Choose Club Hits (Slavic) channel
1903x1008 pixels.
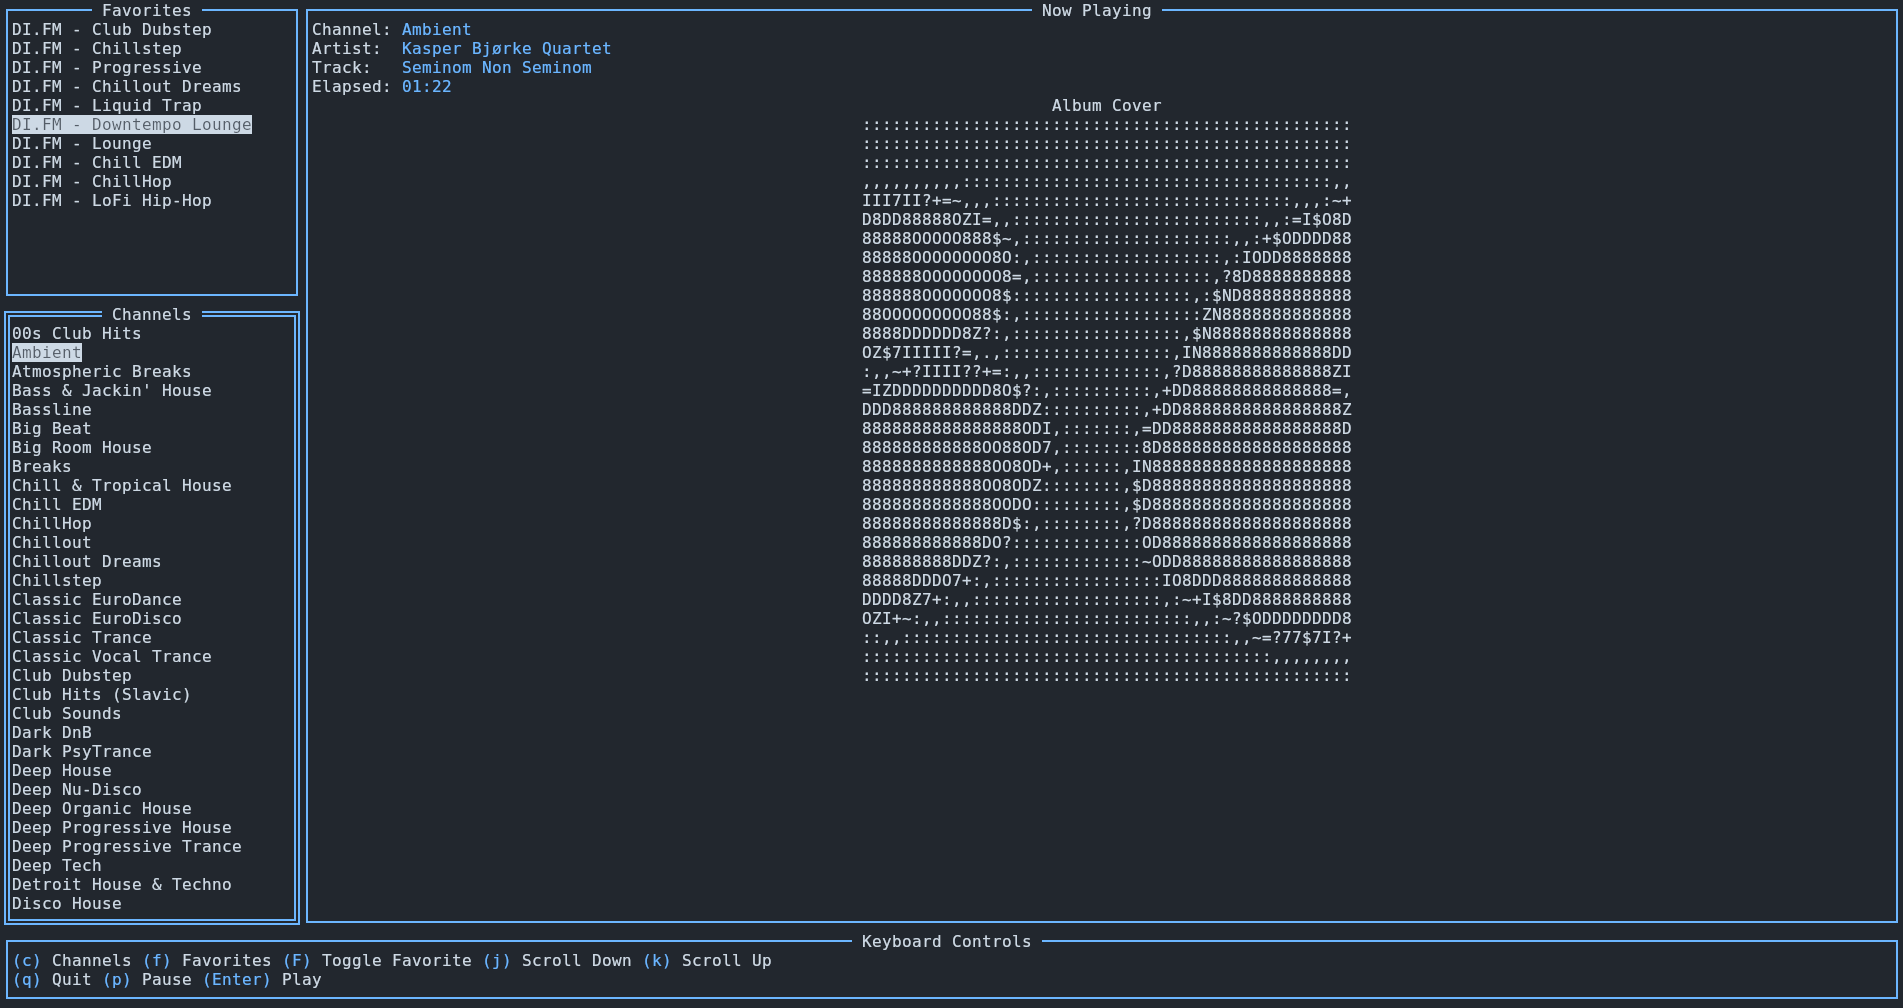(102, 694)
